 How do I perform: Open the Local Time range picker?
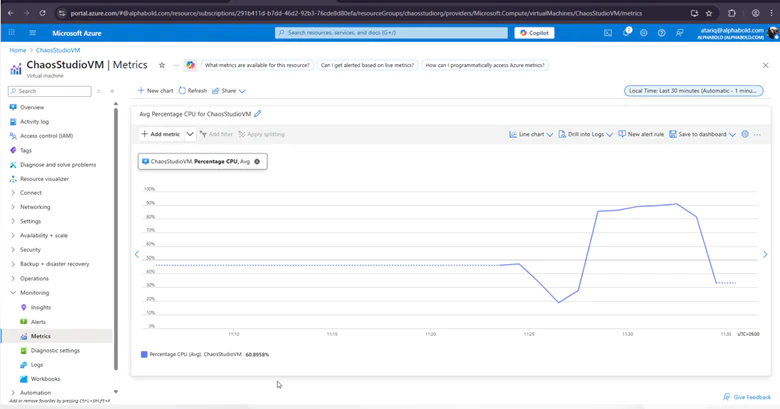(693, 91)
